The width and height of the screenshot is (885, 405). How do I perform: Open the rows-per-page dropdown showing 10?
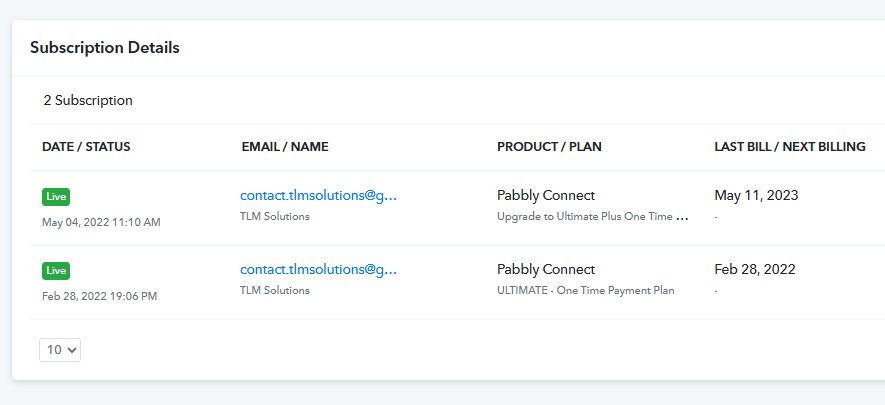tap(60, 350)
